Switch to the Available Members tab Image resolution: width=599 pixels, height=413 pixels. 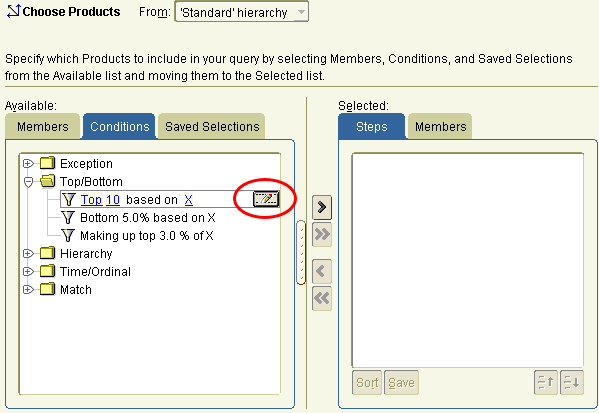43,126
